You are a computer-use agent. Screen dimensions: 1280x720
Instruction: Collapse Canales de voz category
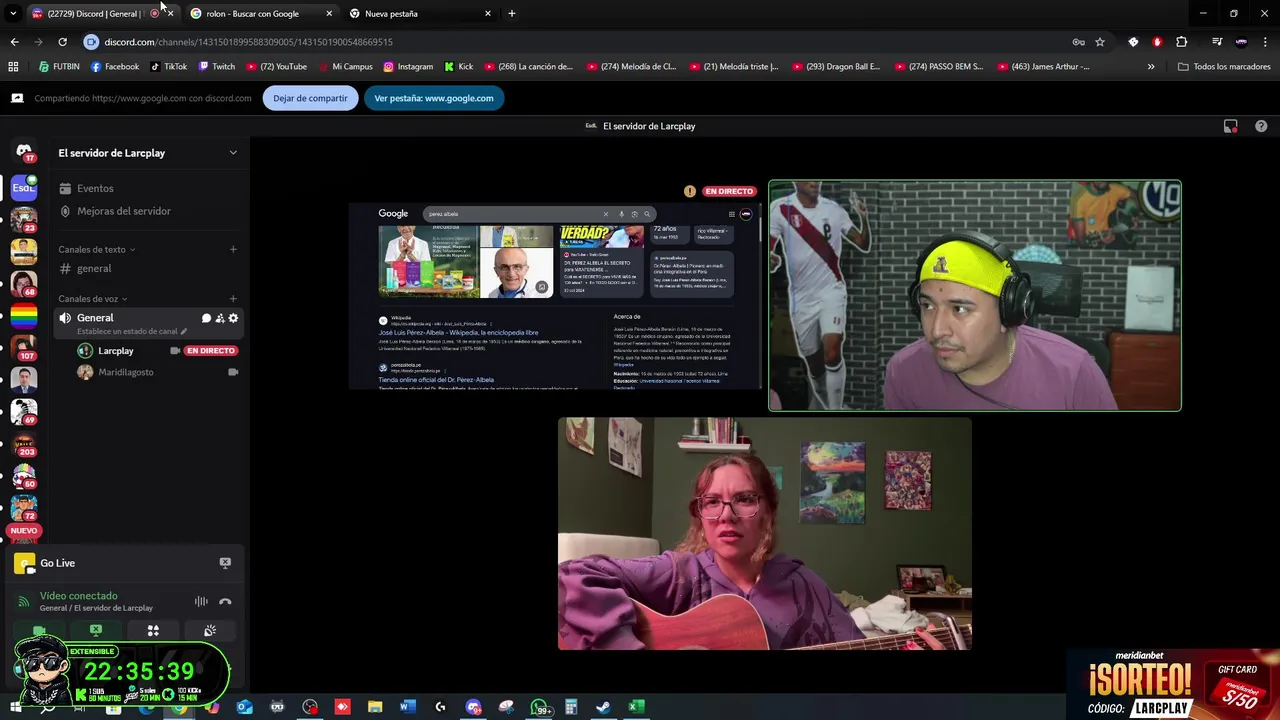tap(93, 298)
